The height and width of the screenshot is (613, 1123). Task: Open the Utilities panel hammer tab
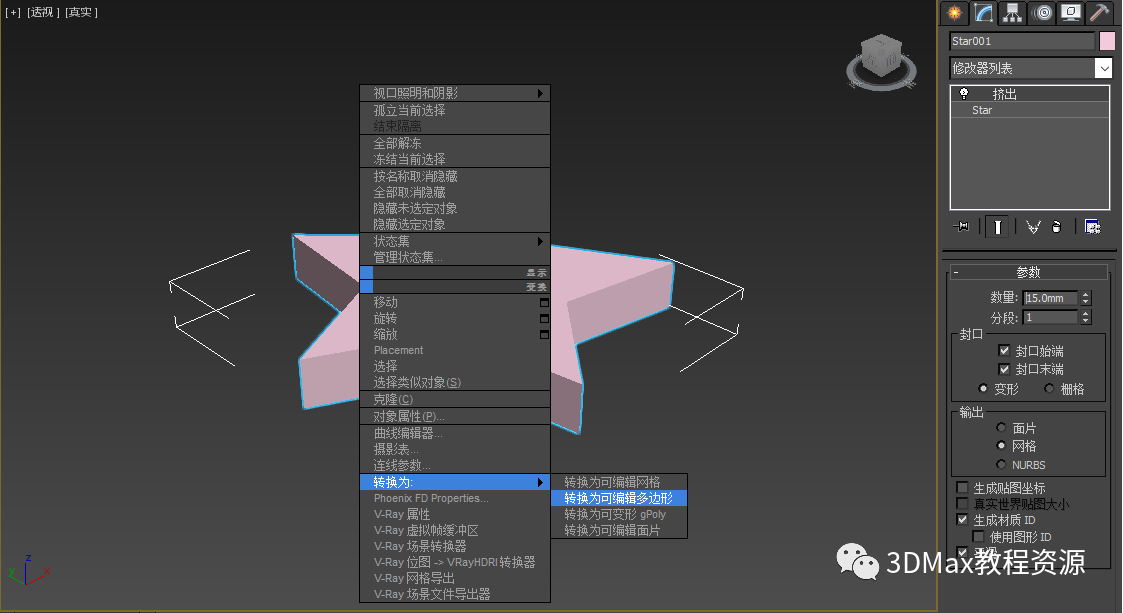pos(1099,12)
